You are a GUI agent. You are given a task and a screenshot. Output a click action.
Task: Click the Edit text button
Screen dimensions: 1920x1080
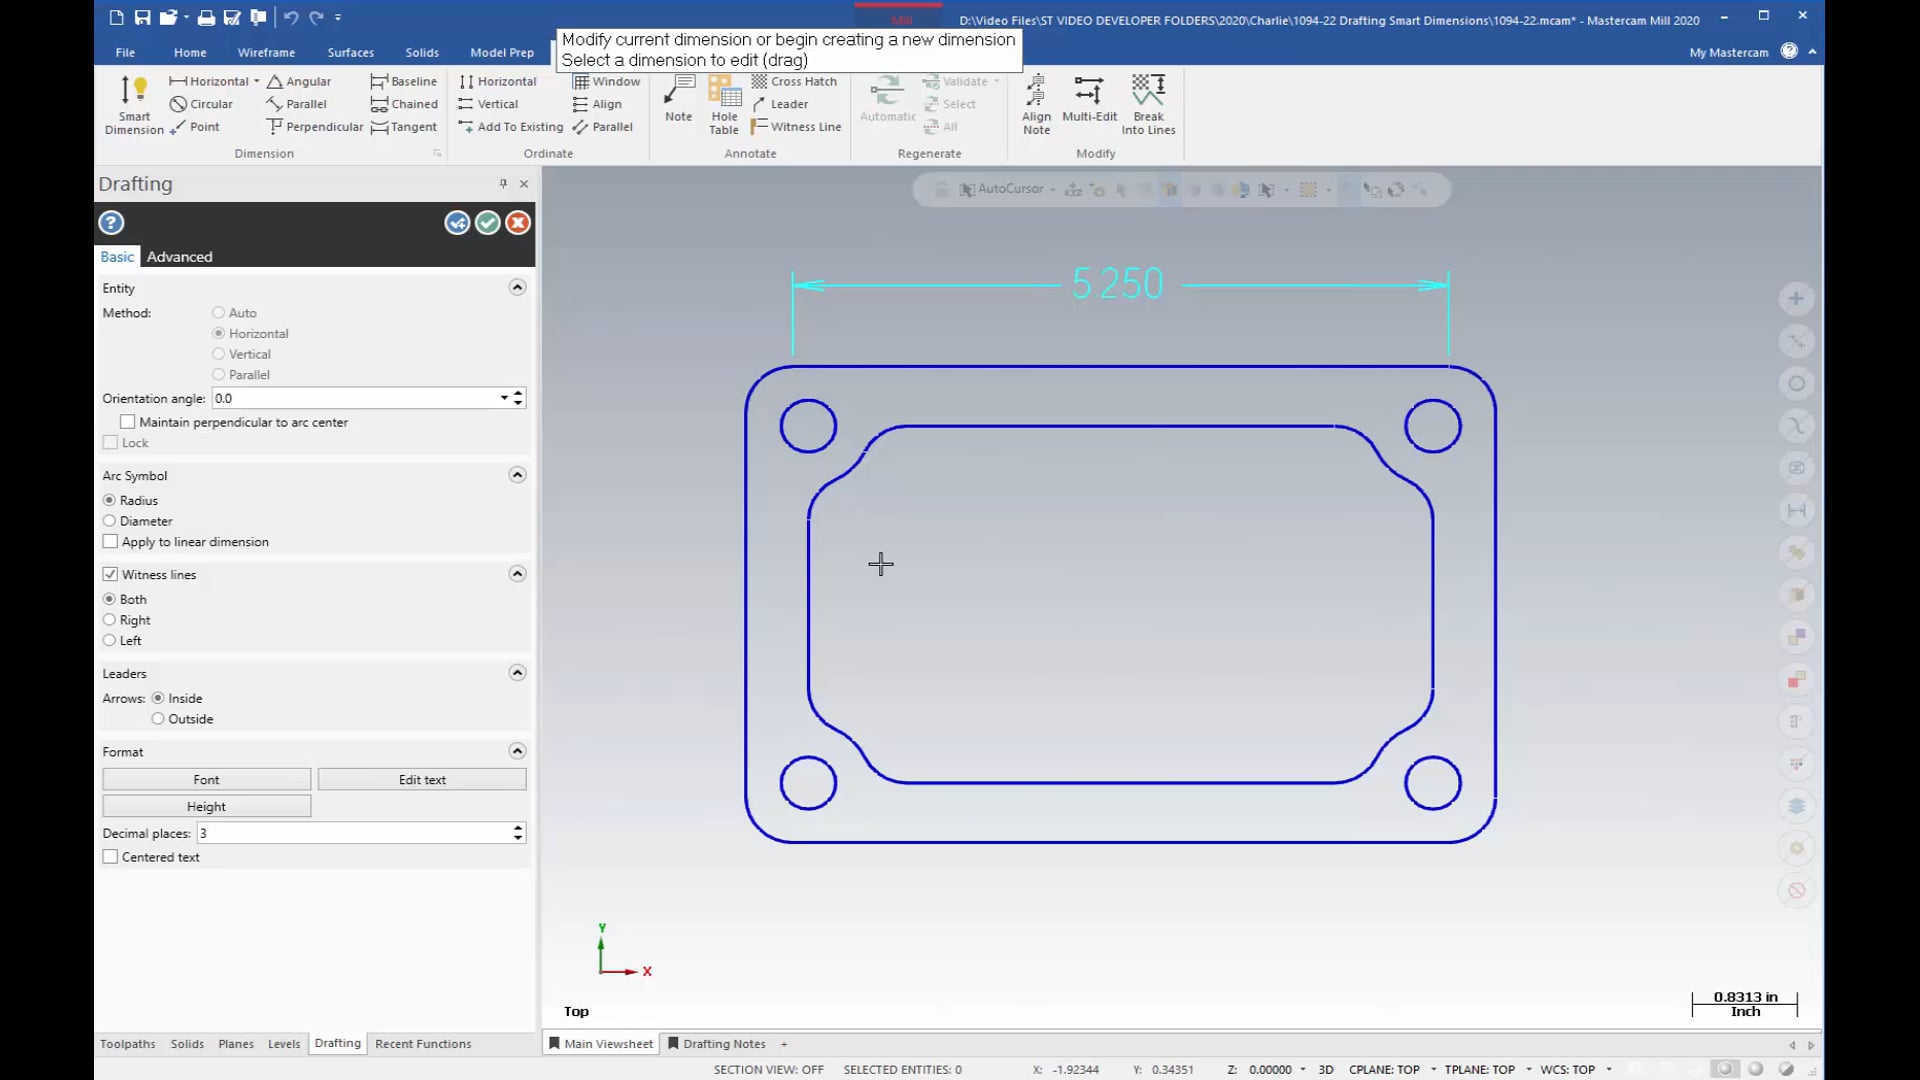(x=422, y=780)
